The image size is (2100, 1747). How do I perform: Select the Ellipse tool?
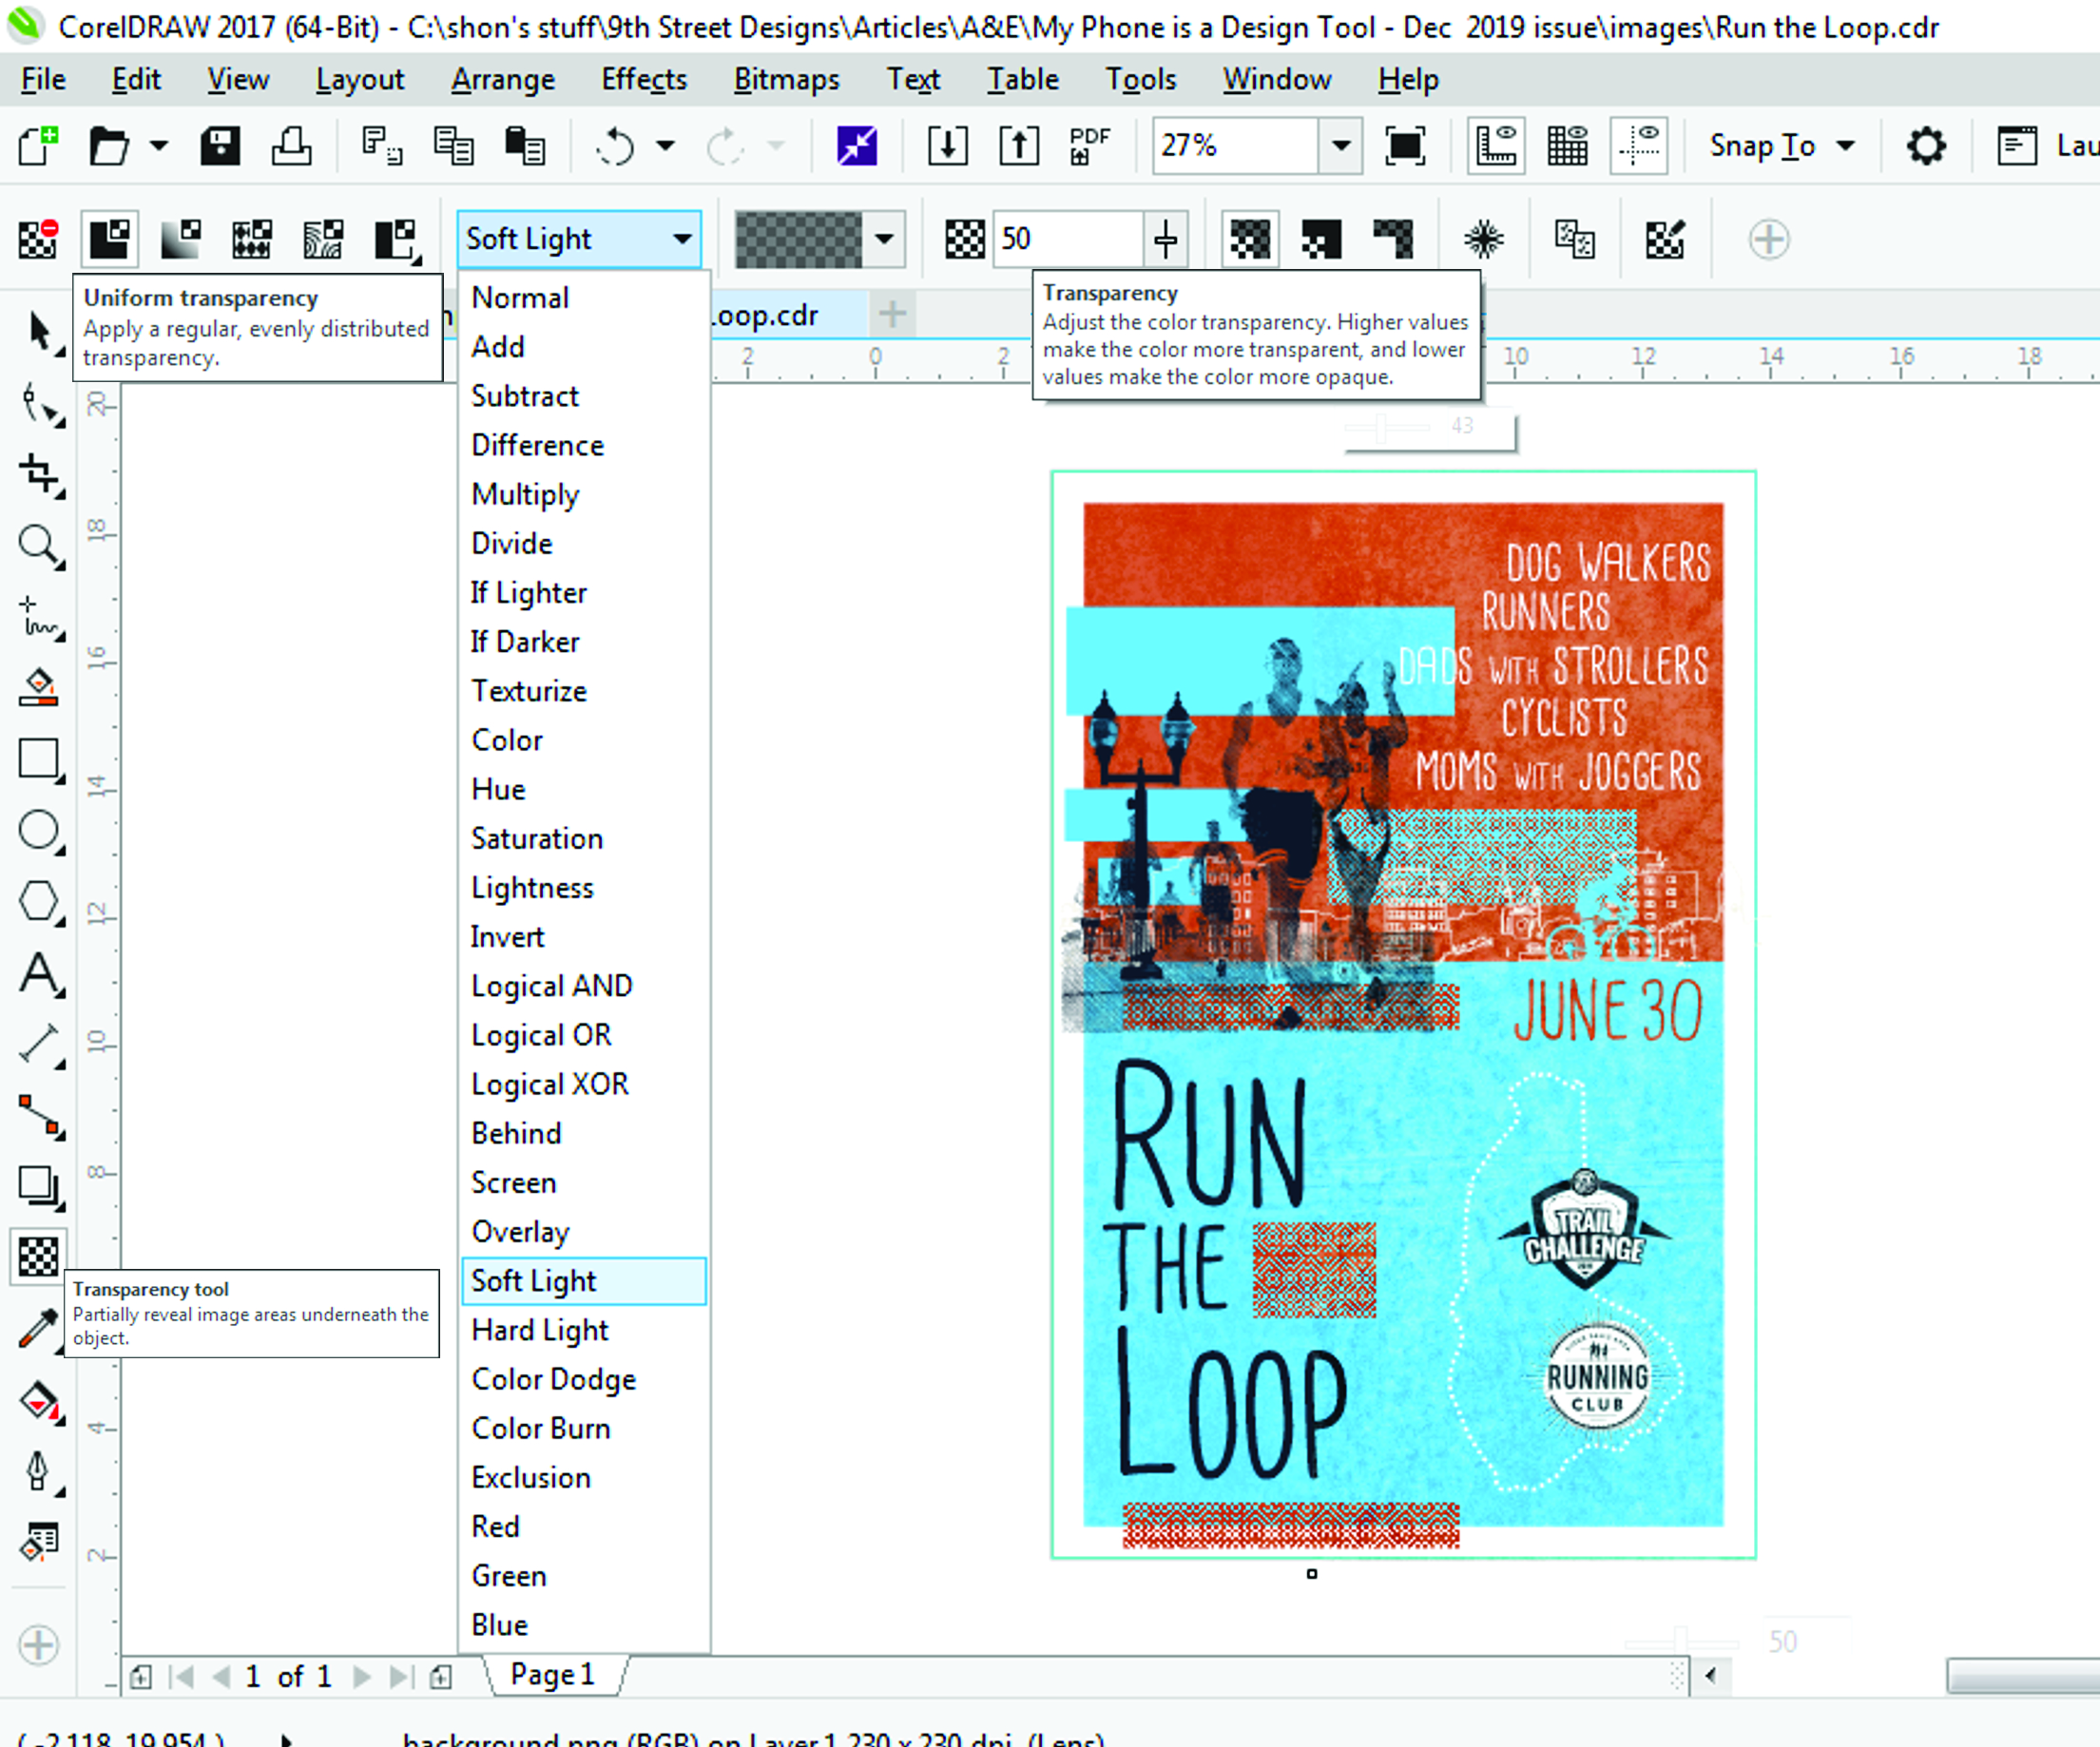[x=39, y=830]
